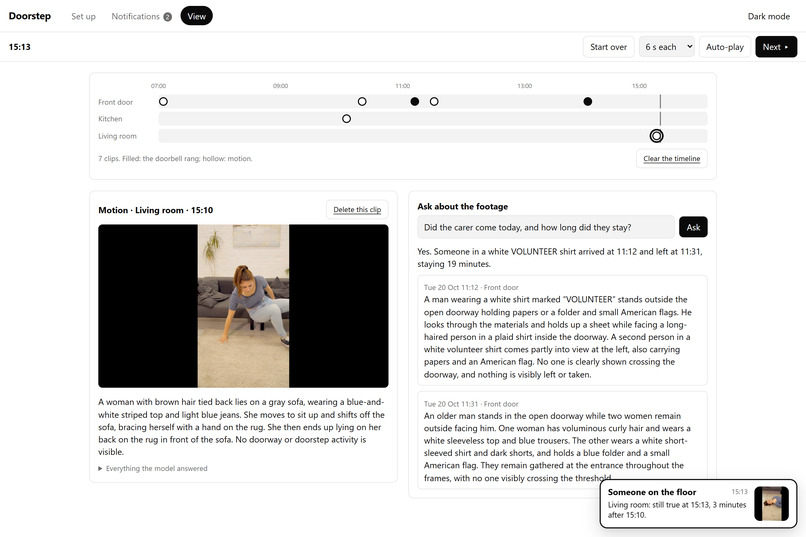Select the Living room marker at 15:10

[x=656, y=136]
